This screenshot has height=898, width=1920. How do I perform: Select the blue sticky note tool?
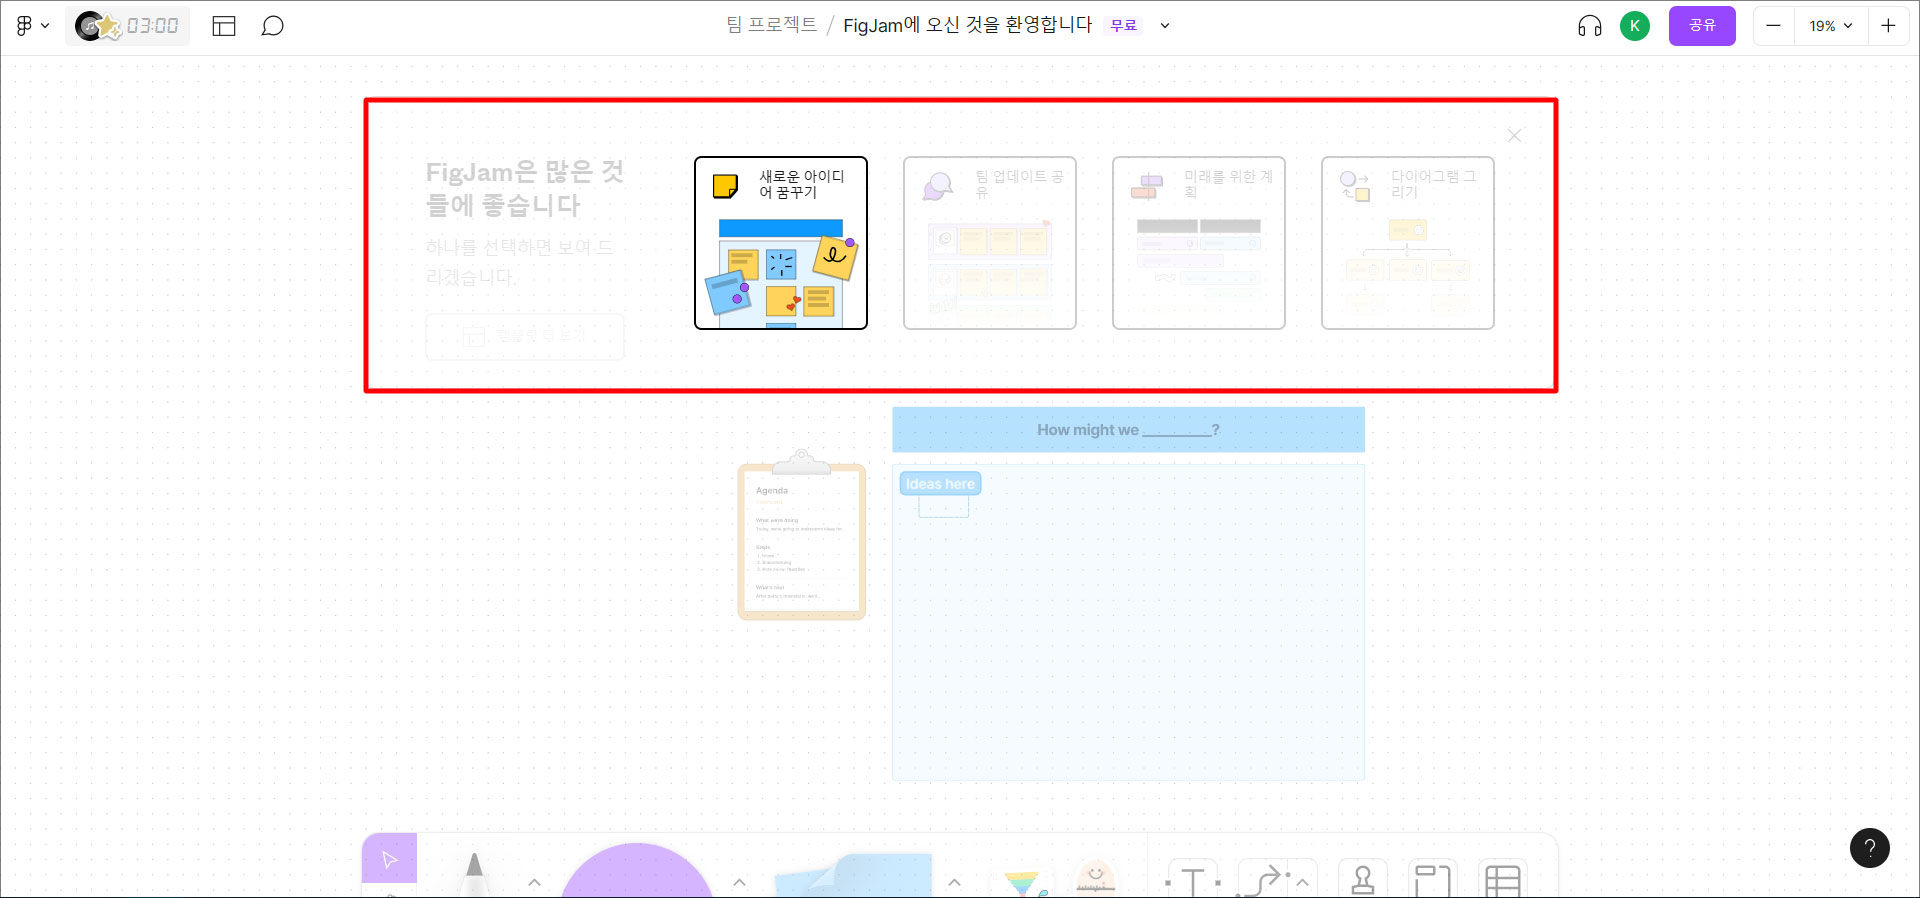click(x=853, y=875)
